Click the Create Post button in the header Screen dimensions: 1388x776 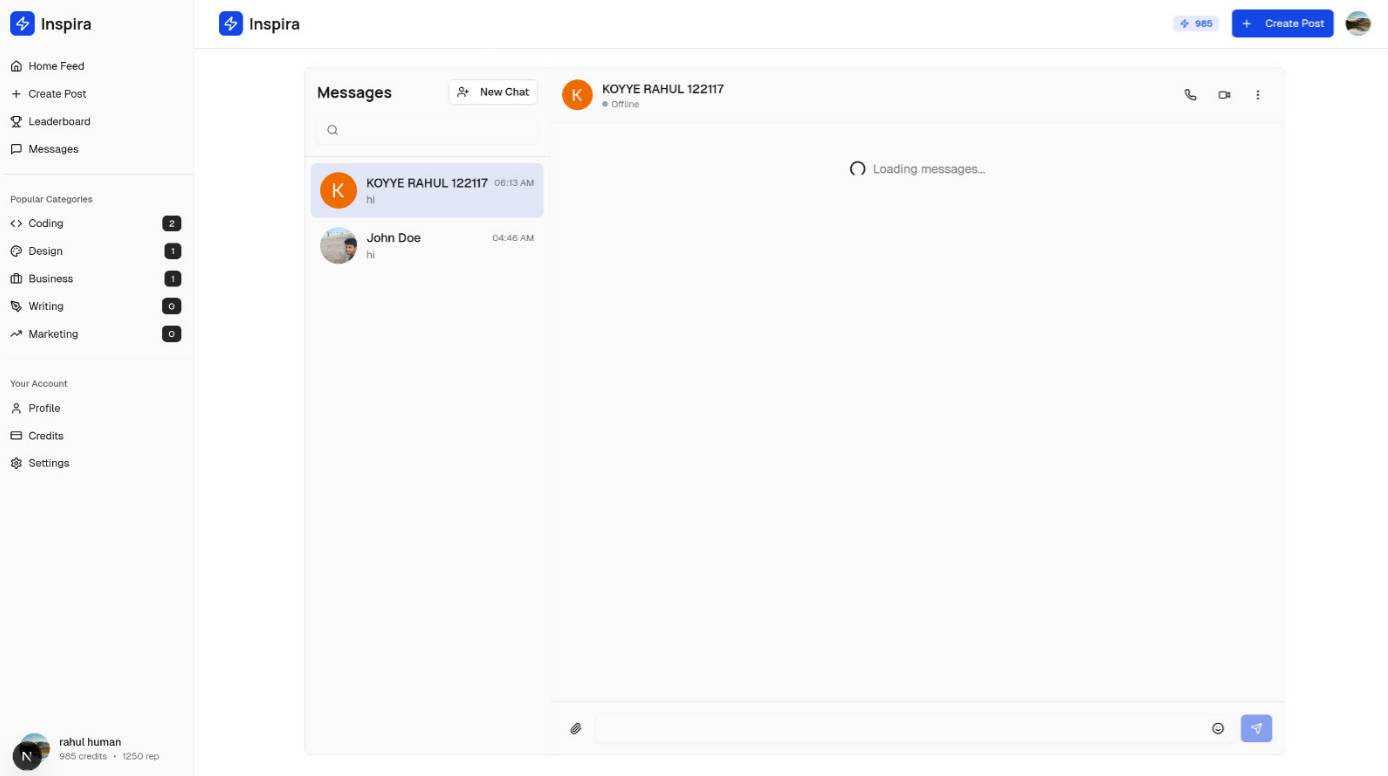1282,24
